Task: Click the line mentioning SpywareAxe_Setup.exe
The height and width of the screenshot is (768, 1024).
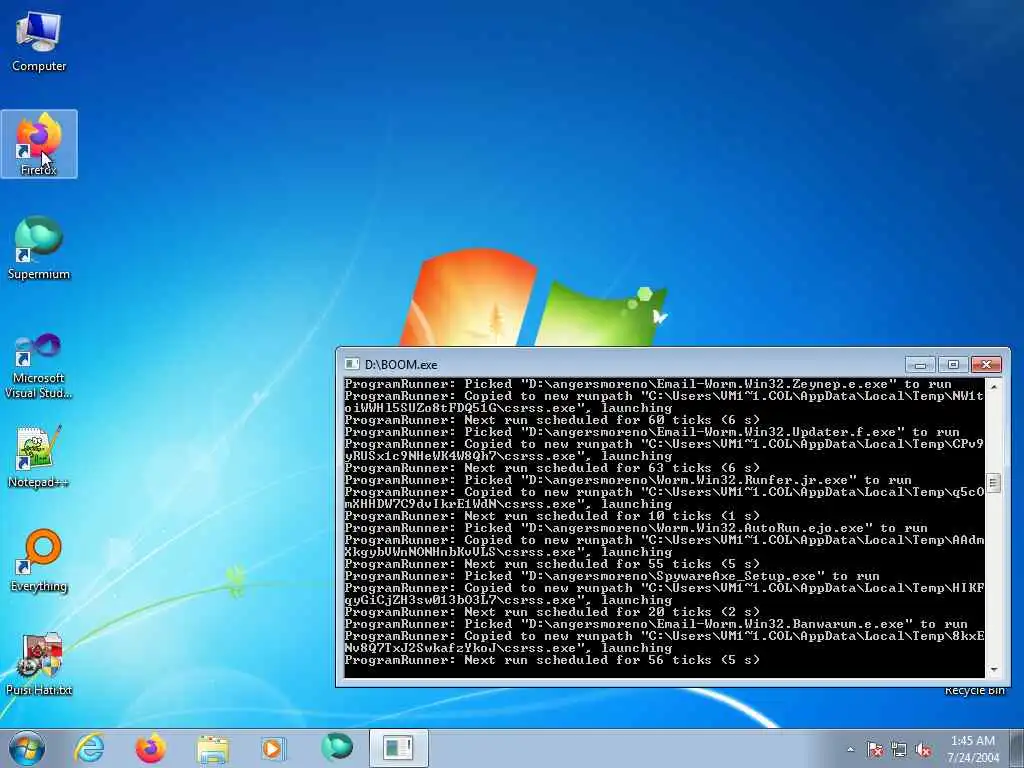Action: point(612,576)
